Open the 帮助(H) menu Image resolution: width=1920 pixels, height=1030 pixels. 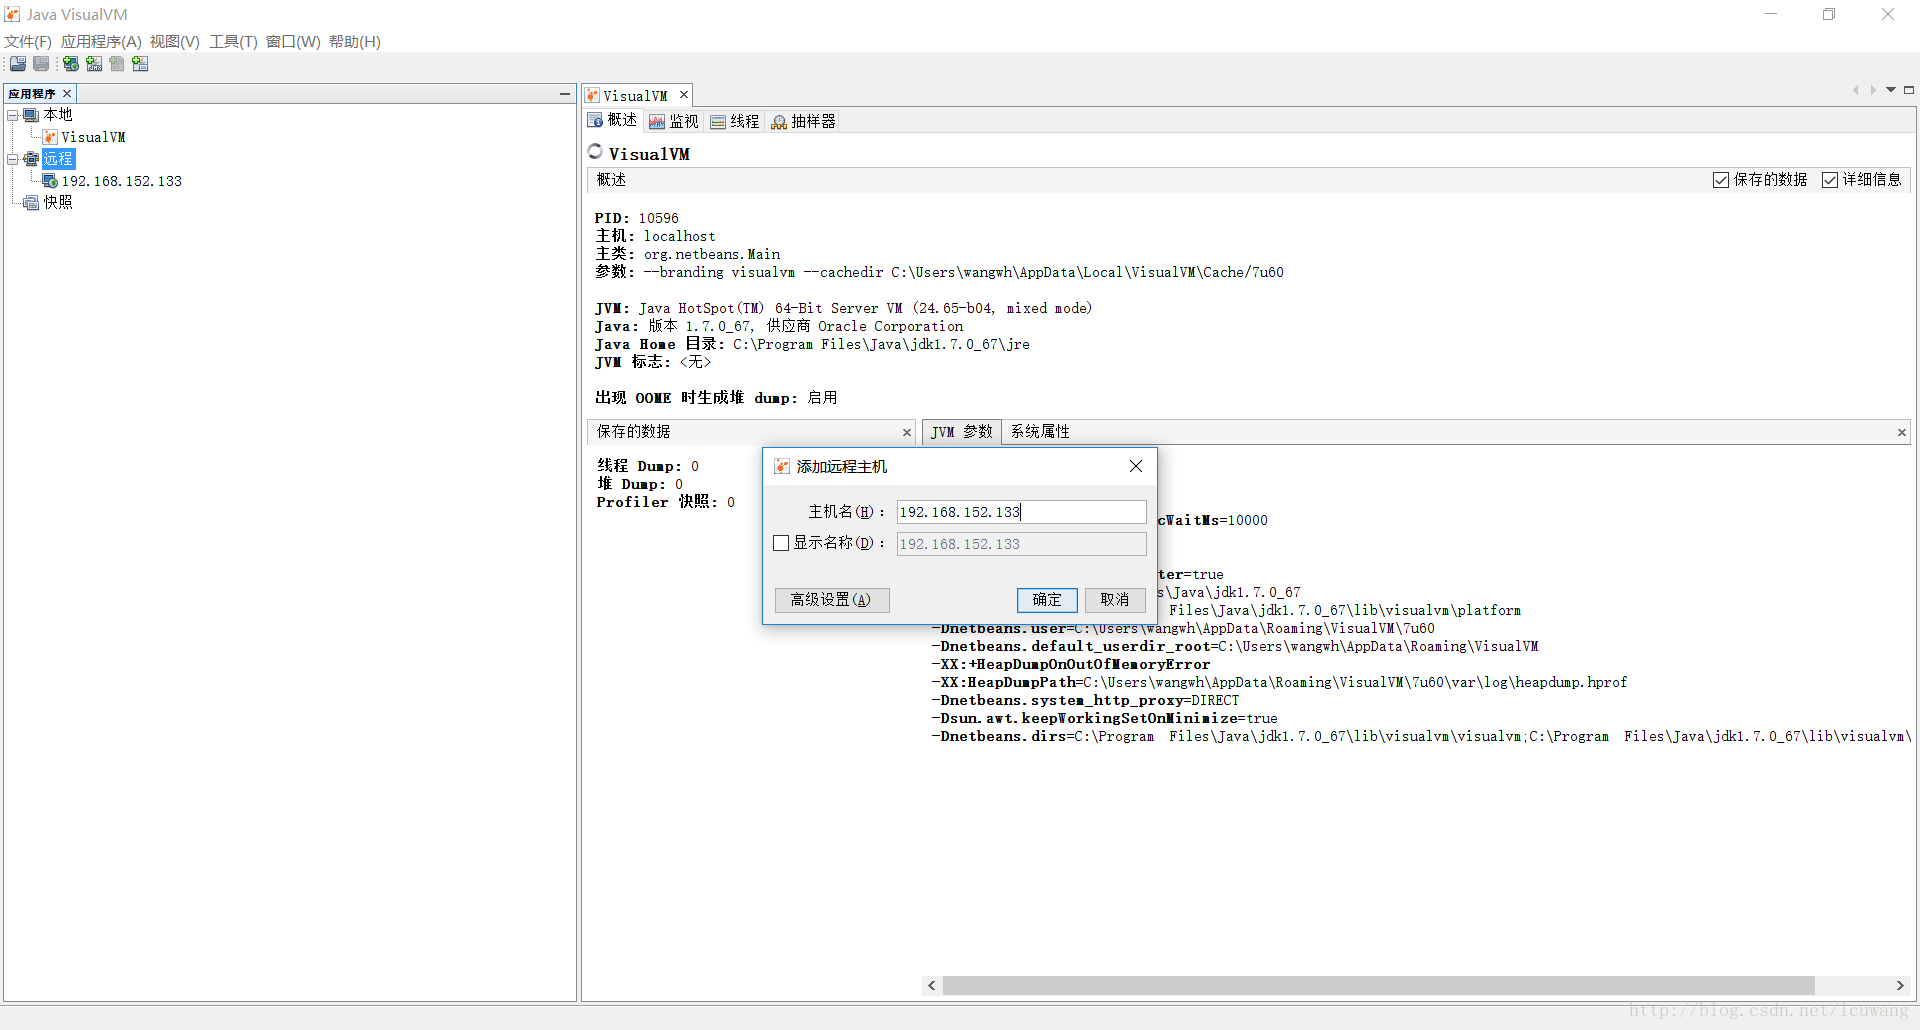point(355,41)
